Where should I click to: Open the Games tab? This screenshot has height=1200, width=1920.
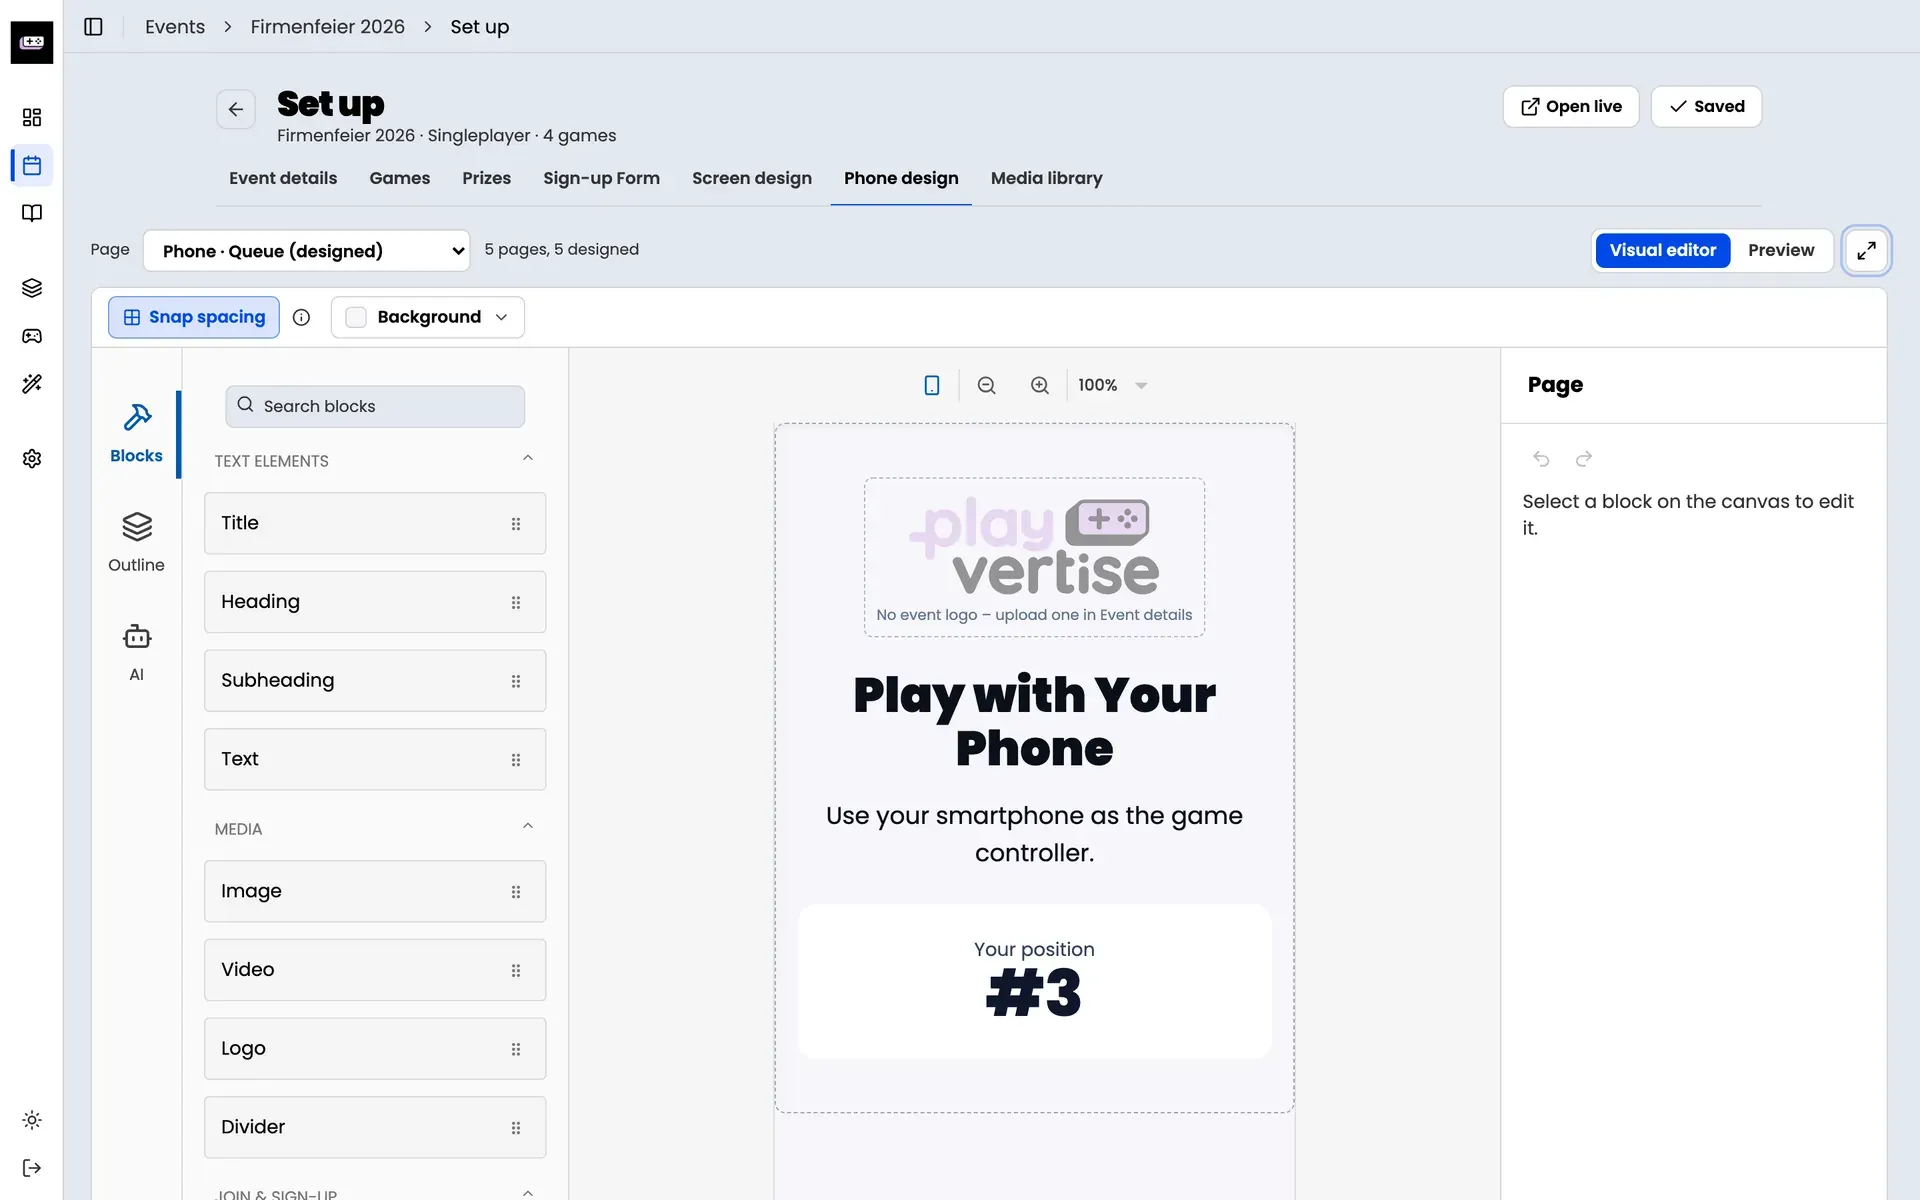tap(400, 178)
